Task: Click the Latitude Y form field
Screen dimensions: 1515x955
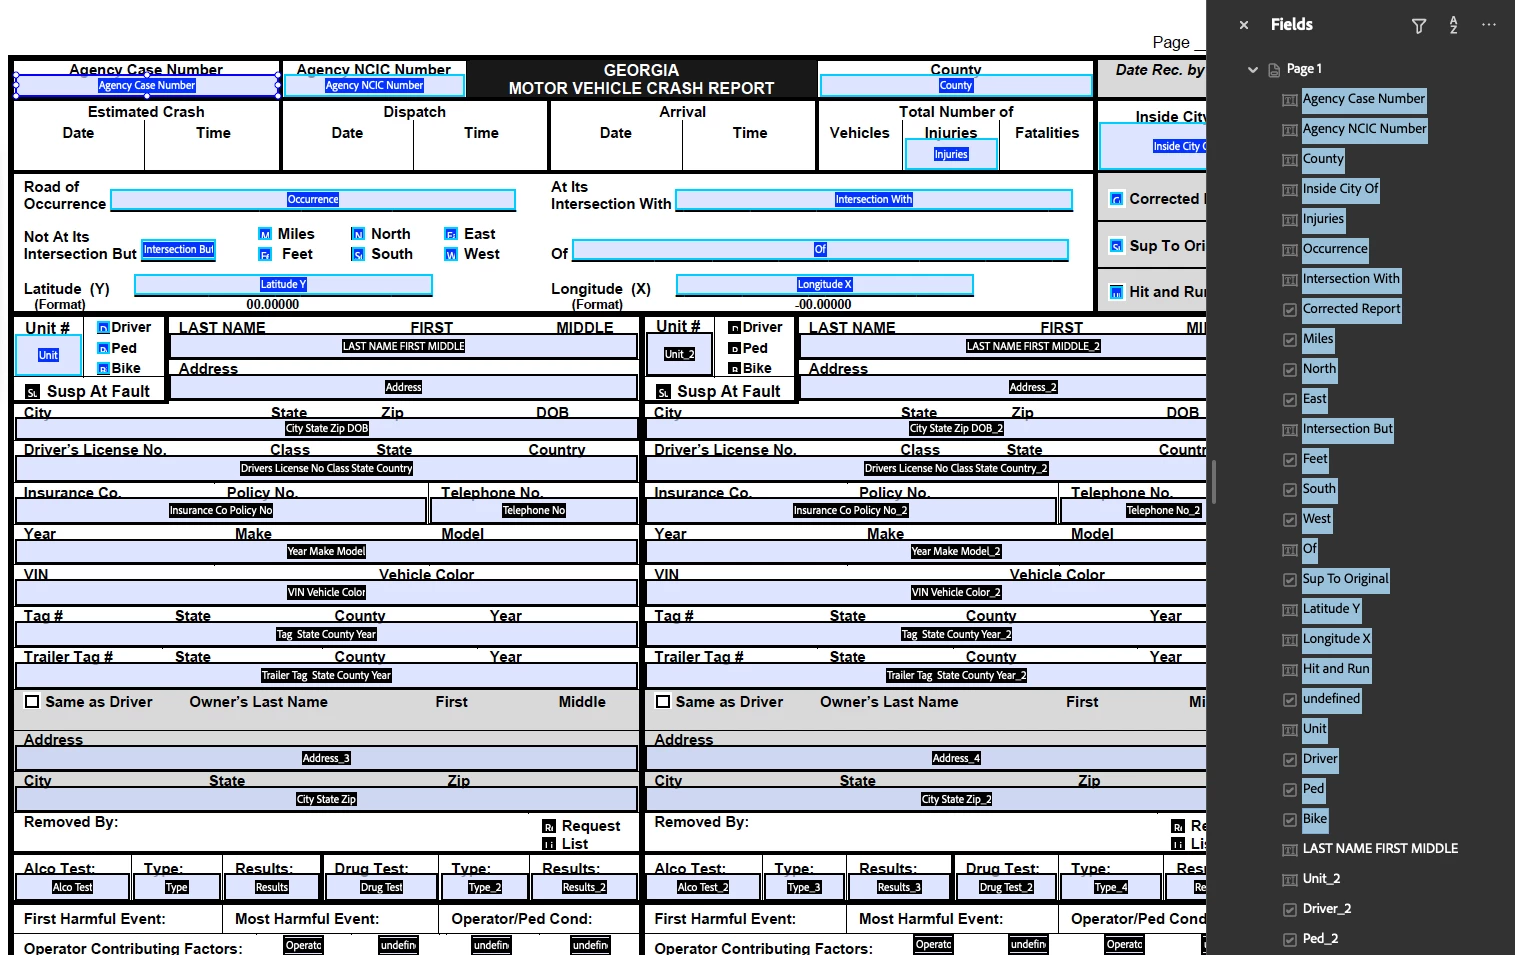Action: click(x=284, y=285)
